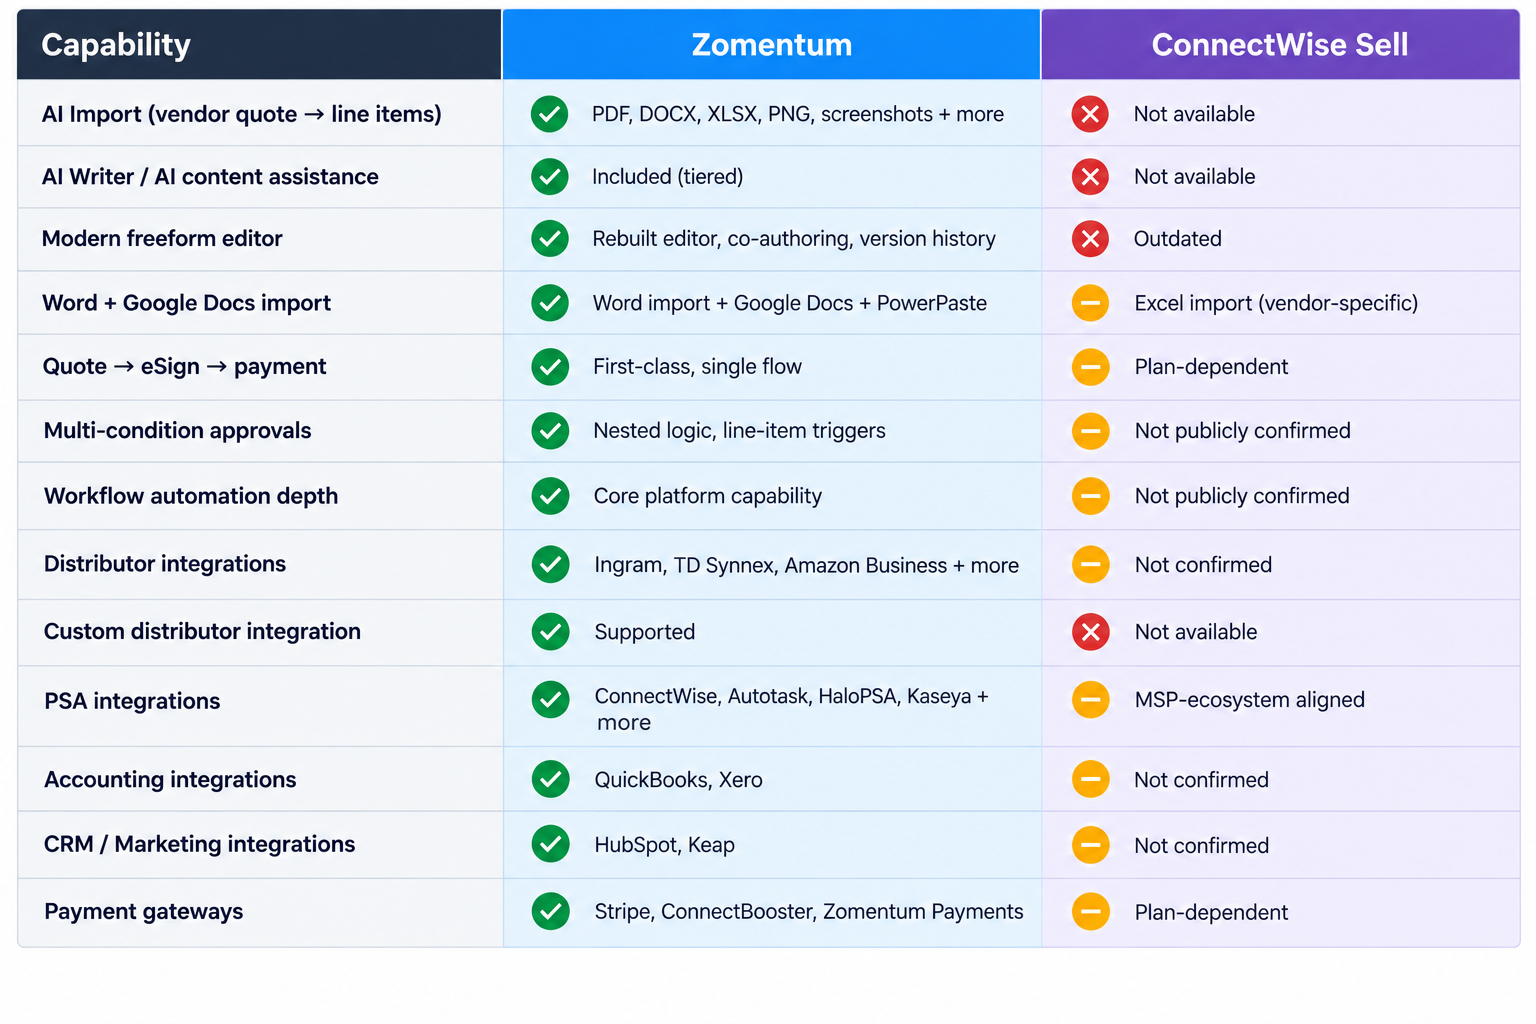Select the Zomentum column header
Image resolution: width=1536 pixels, height=1024 pixels.
click(x=771, y=44)
